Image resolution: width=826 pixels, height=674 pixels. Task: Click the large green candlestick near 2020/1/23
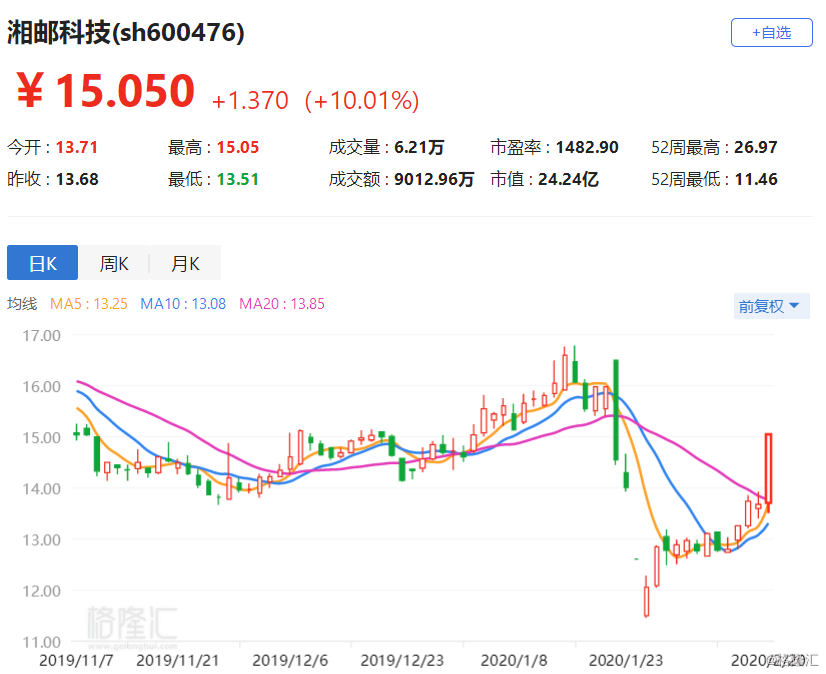[x=615, y=410]
